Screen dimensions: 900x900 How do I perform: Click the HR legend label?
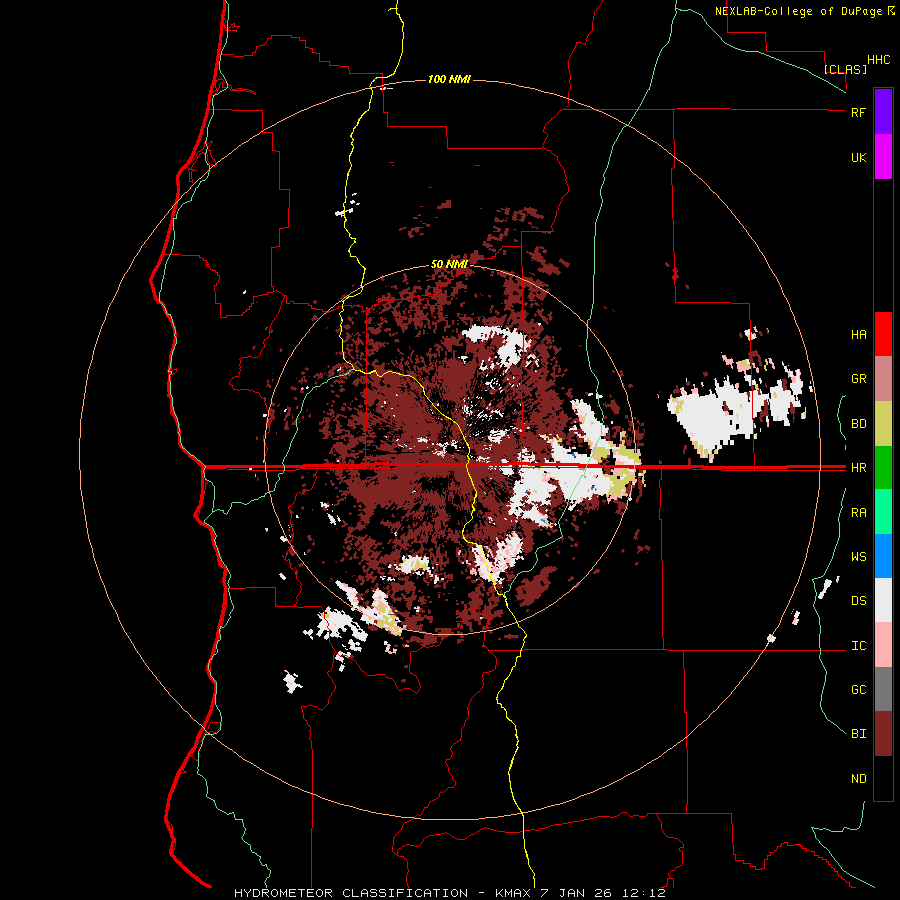(858, 468)
